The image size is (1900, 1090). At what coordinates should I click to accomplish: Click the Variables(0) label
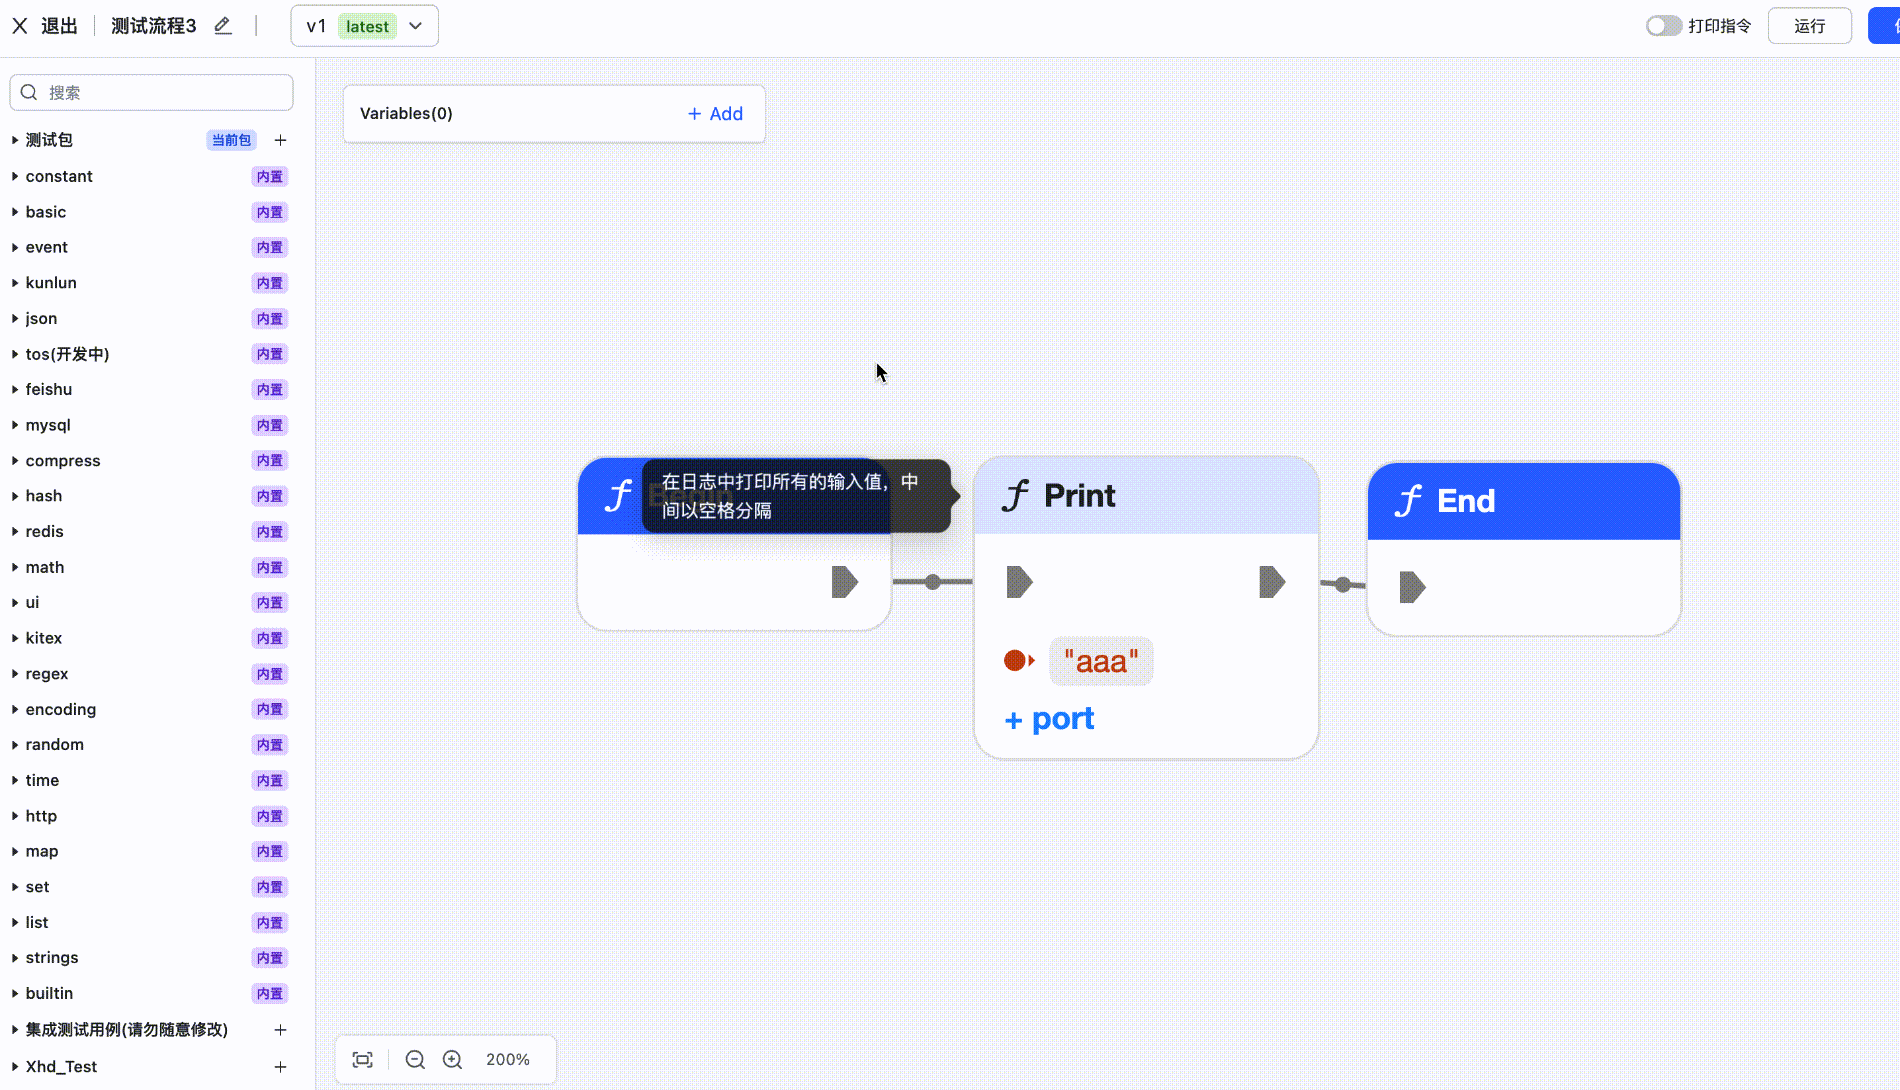click(x=406, y=114)
